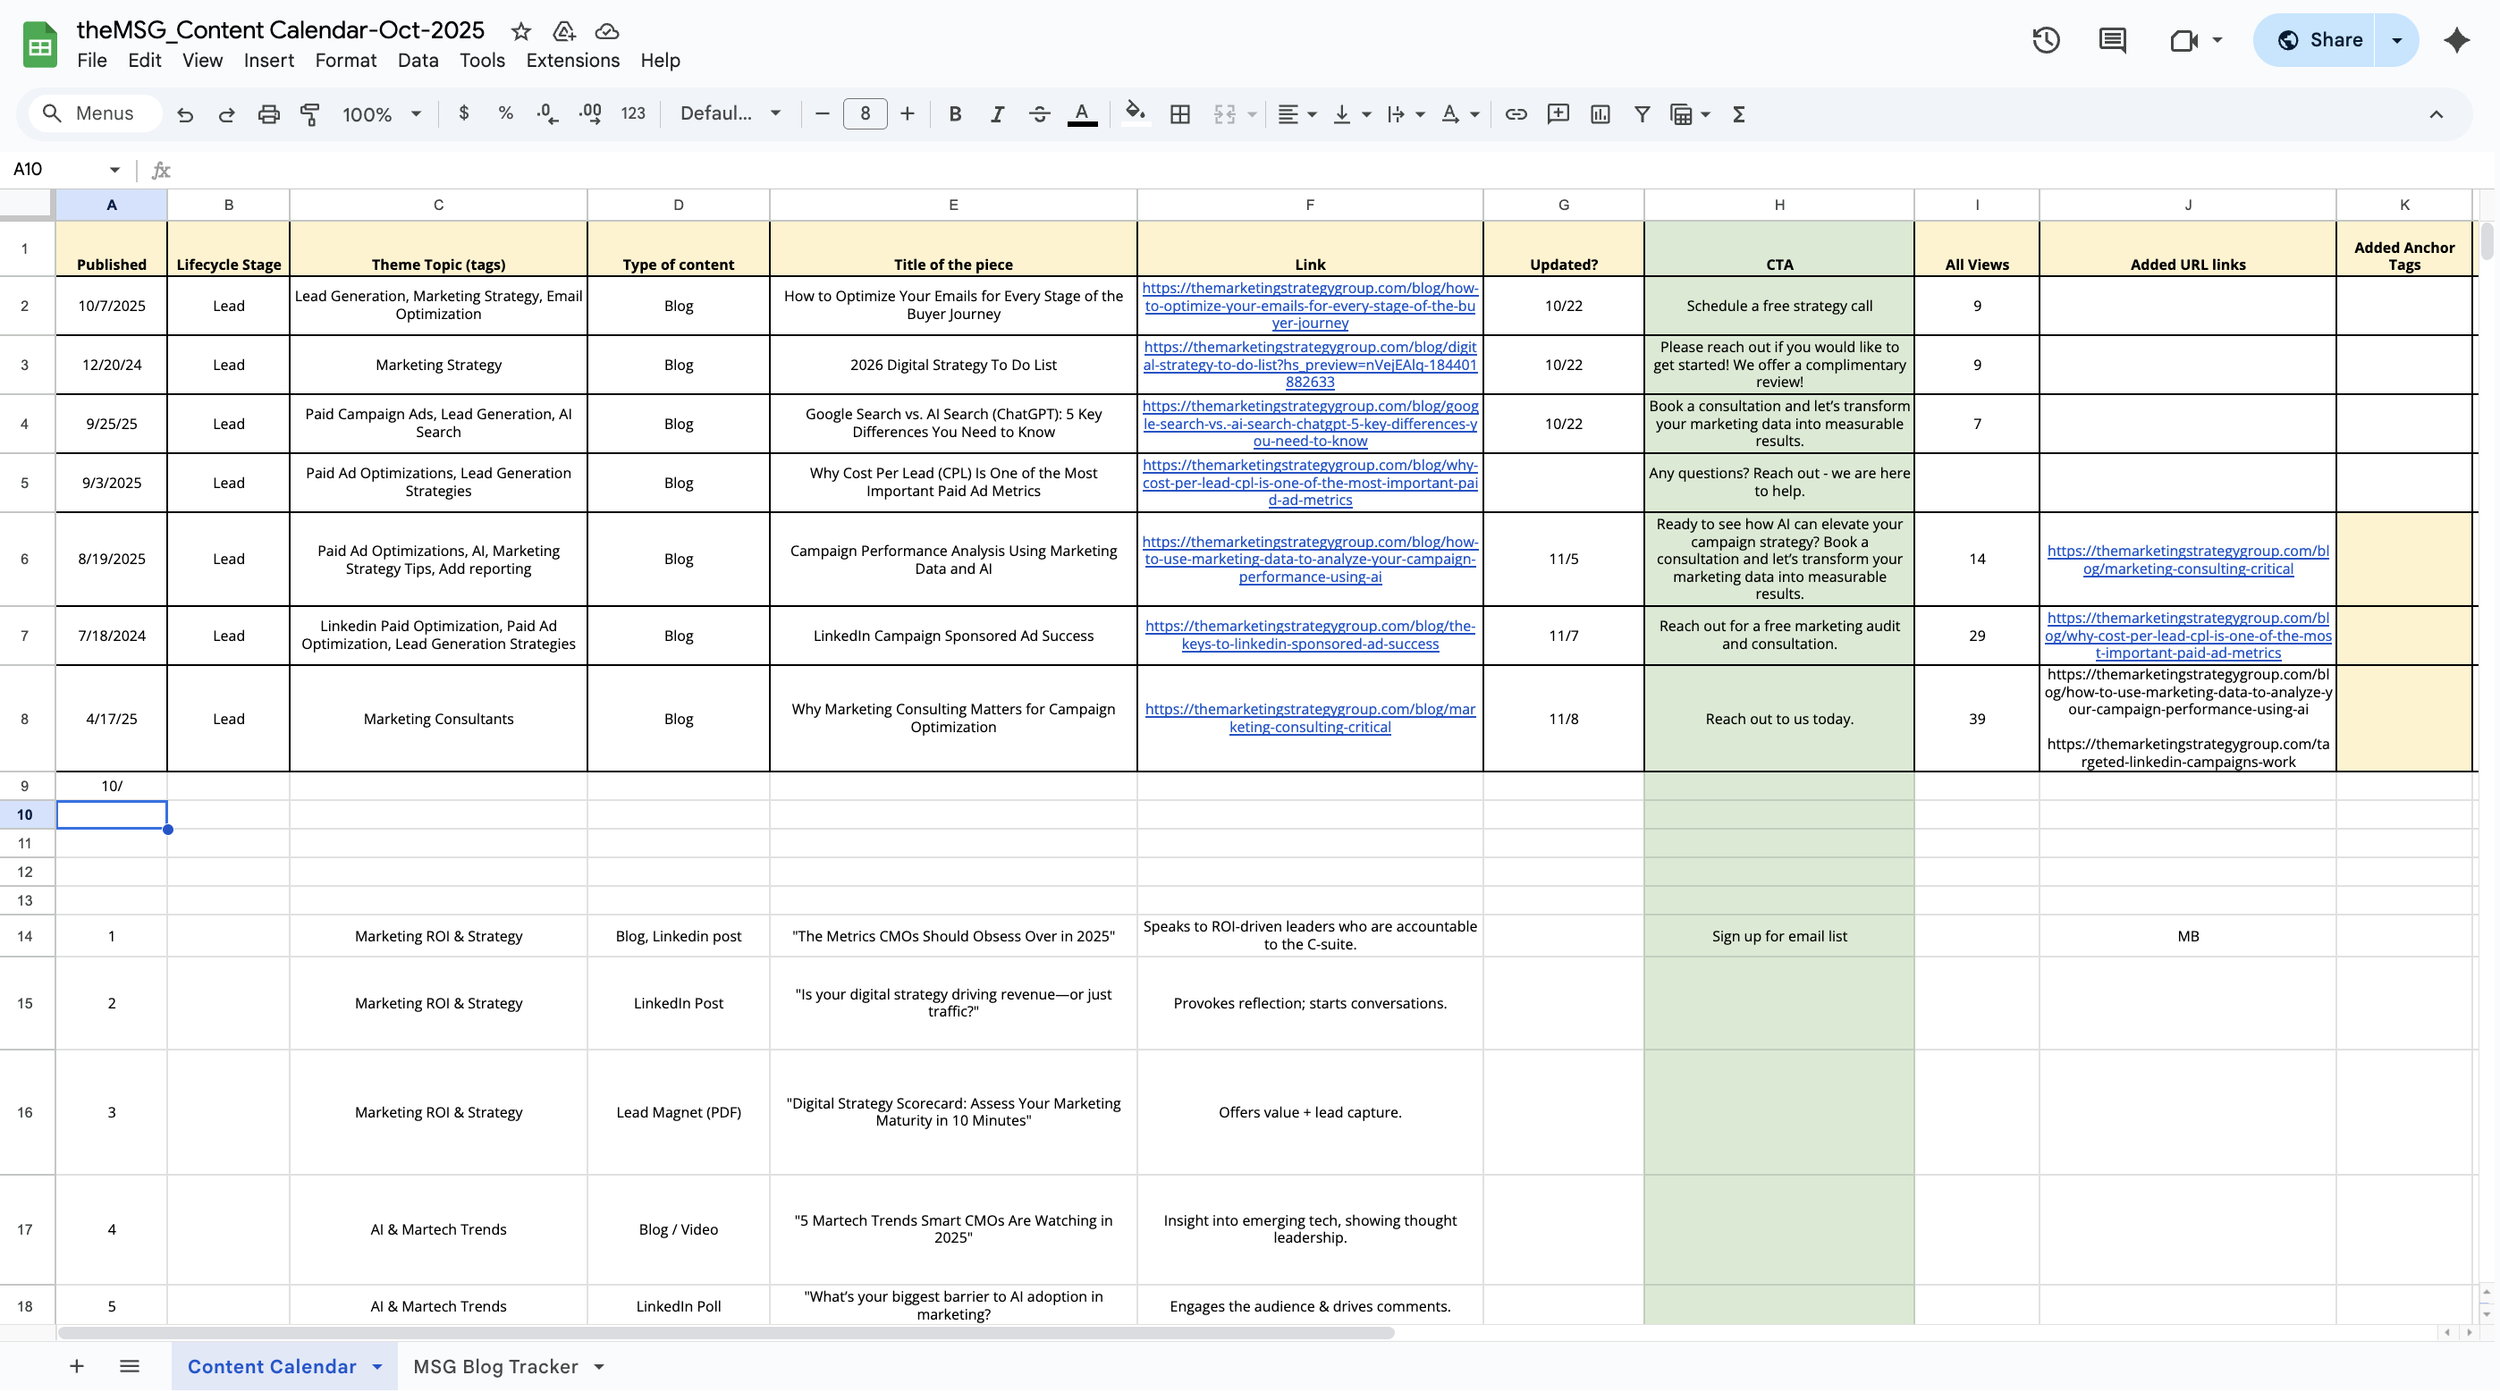The width and height of the screenshot is (2500, 1391).
Task: Click the functions sigma icon
Action: pos(1739,114)
